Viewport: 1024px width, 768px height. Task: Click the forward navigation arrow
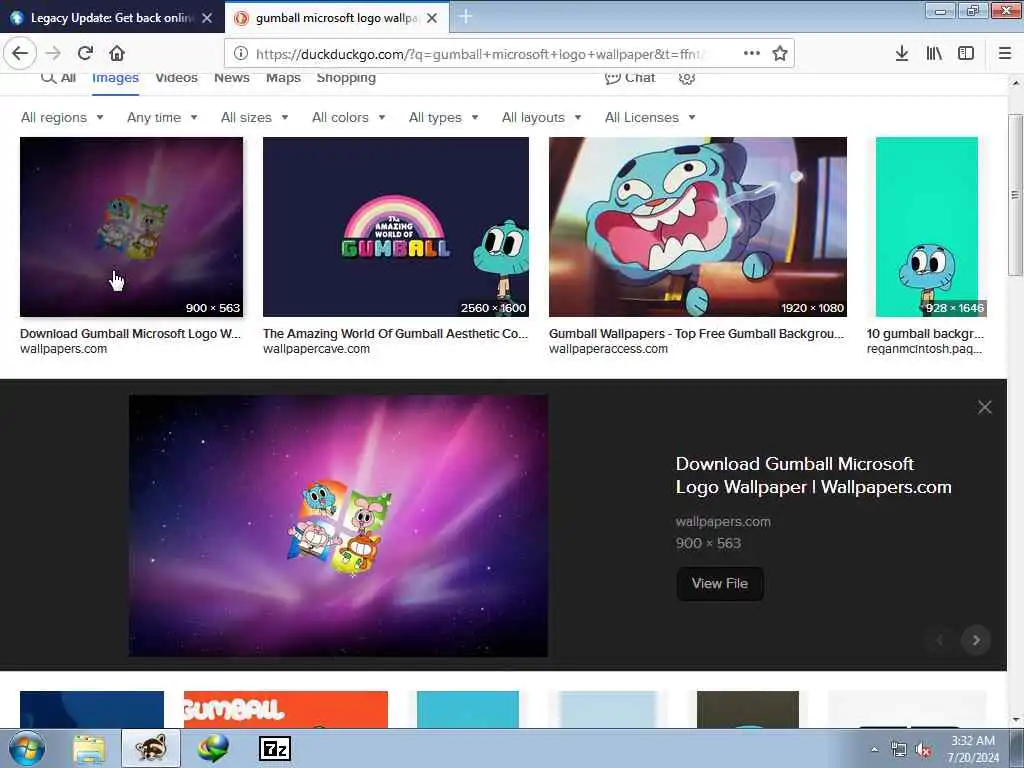pos(54,54)
